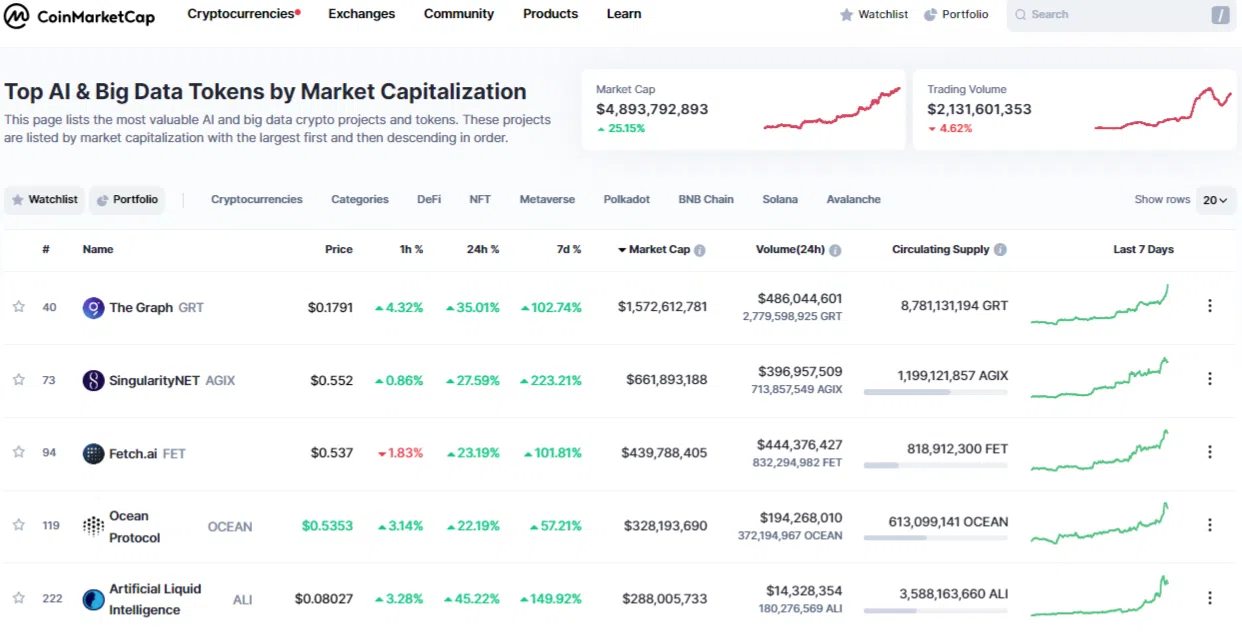
Task: Sort by 24h % column header
Action: pyautogui.click(x=483, y=250)
